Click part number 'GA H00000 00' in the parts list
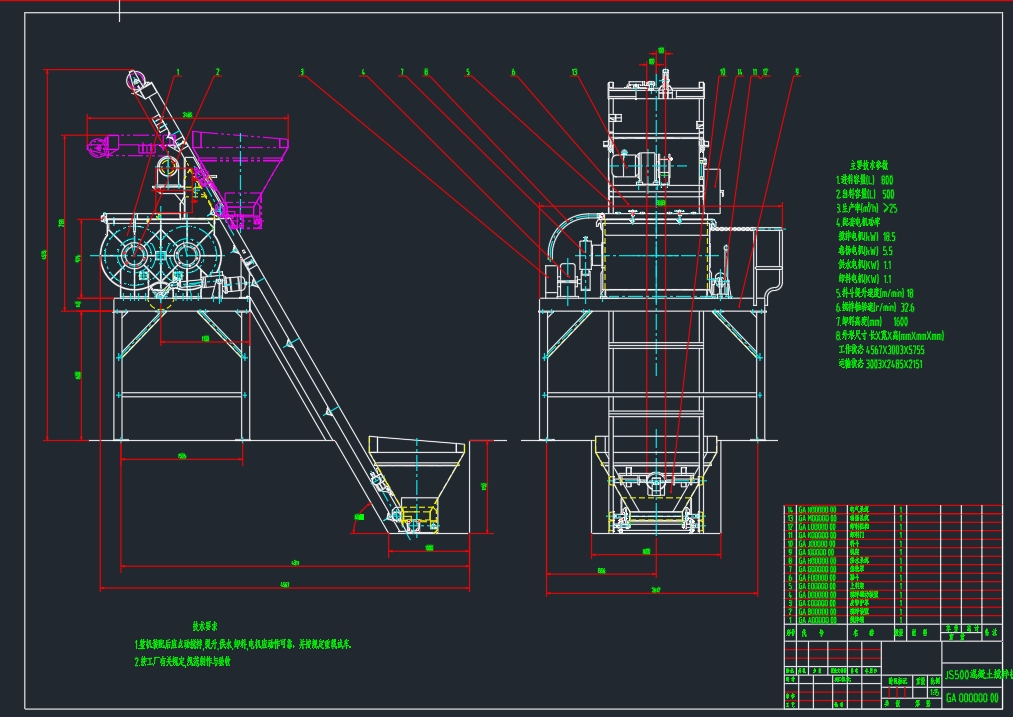 [817, 561]
